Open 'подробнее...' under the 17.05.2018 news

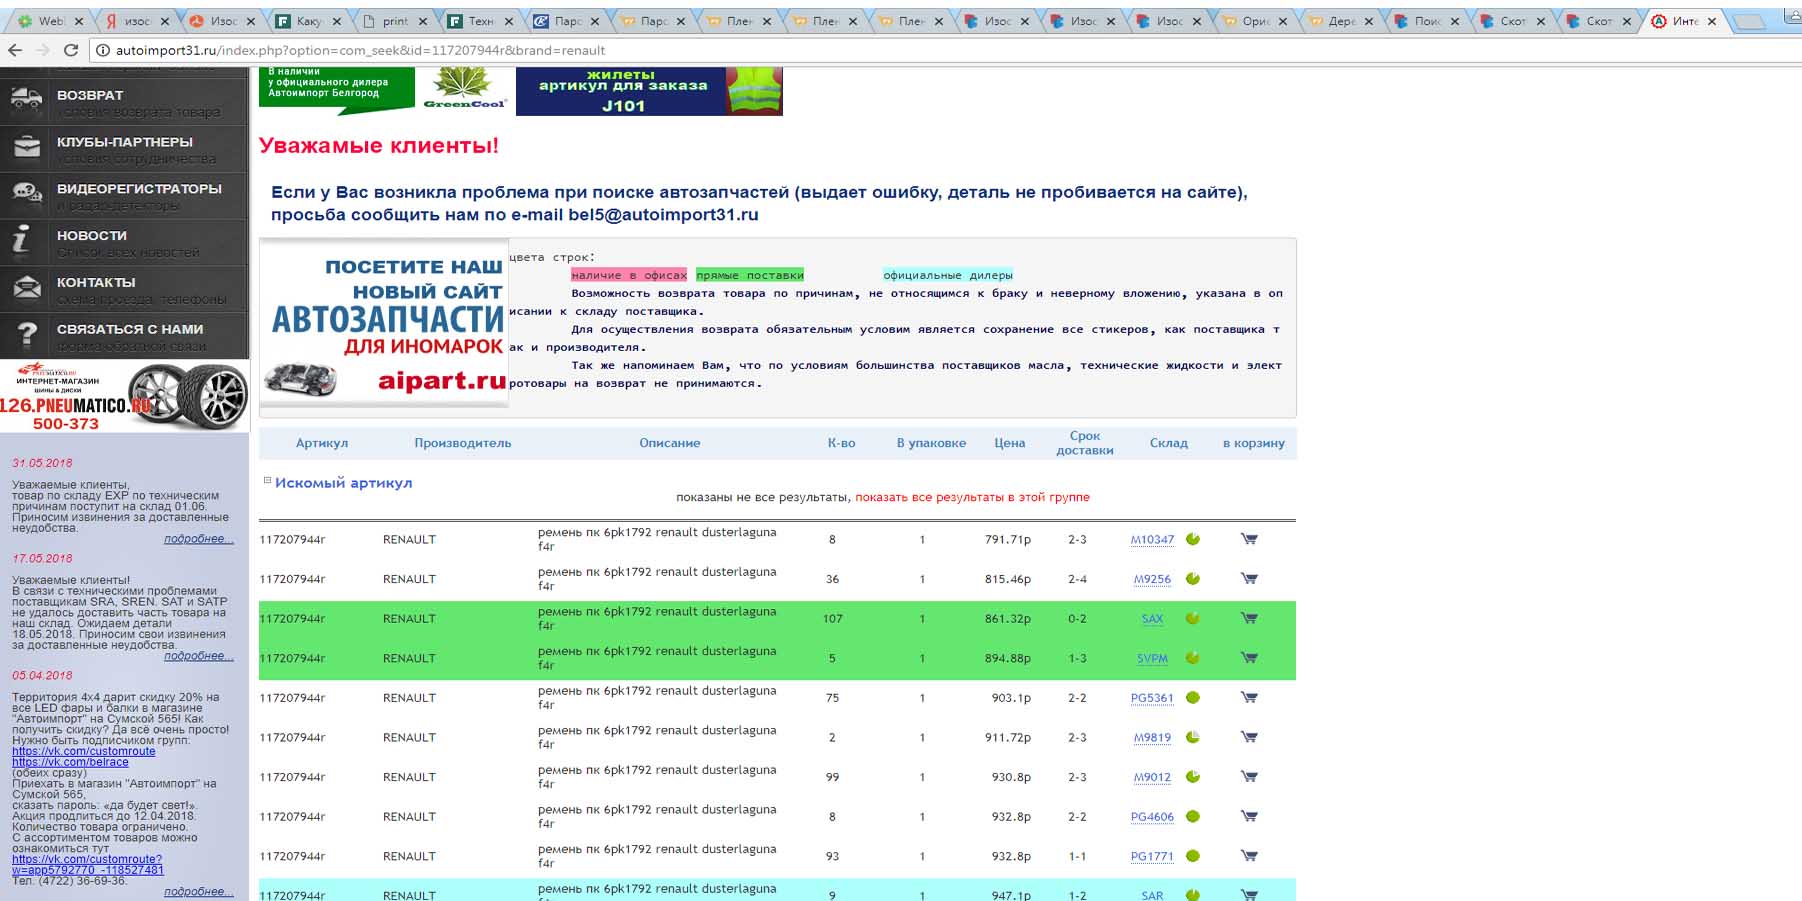(199, 656)
